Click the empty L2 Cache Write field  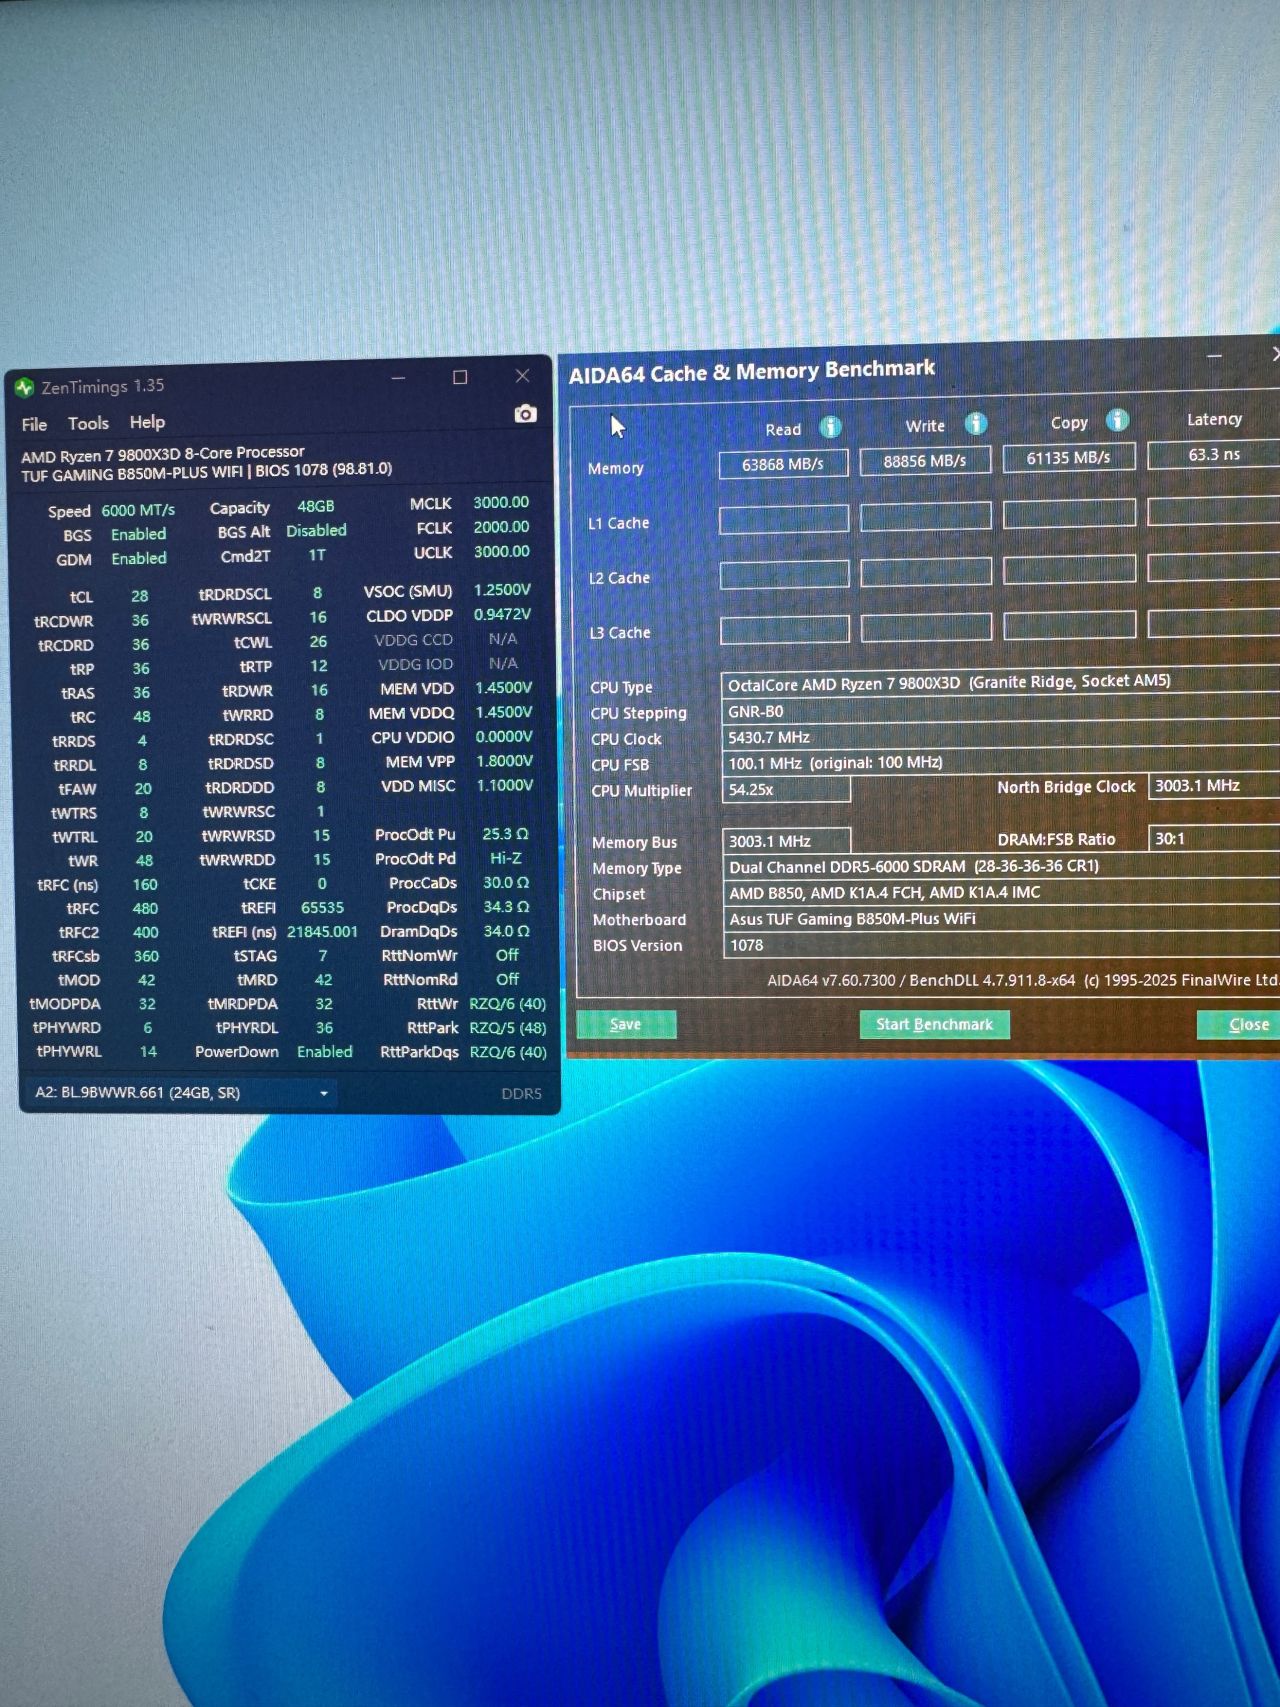(x=926, y=572)
